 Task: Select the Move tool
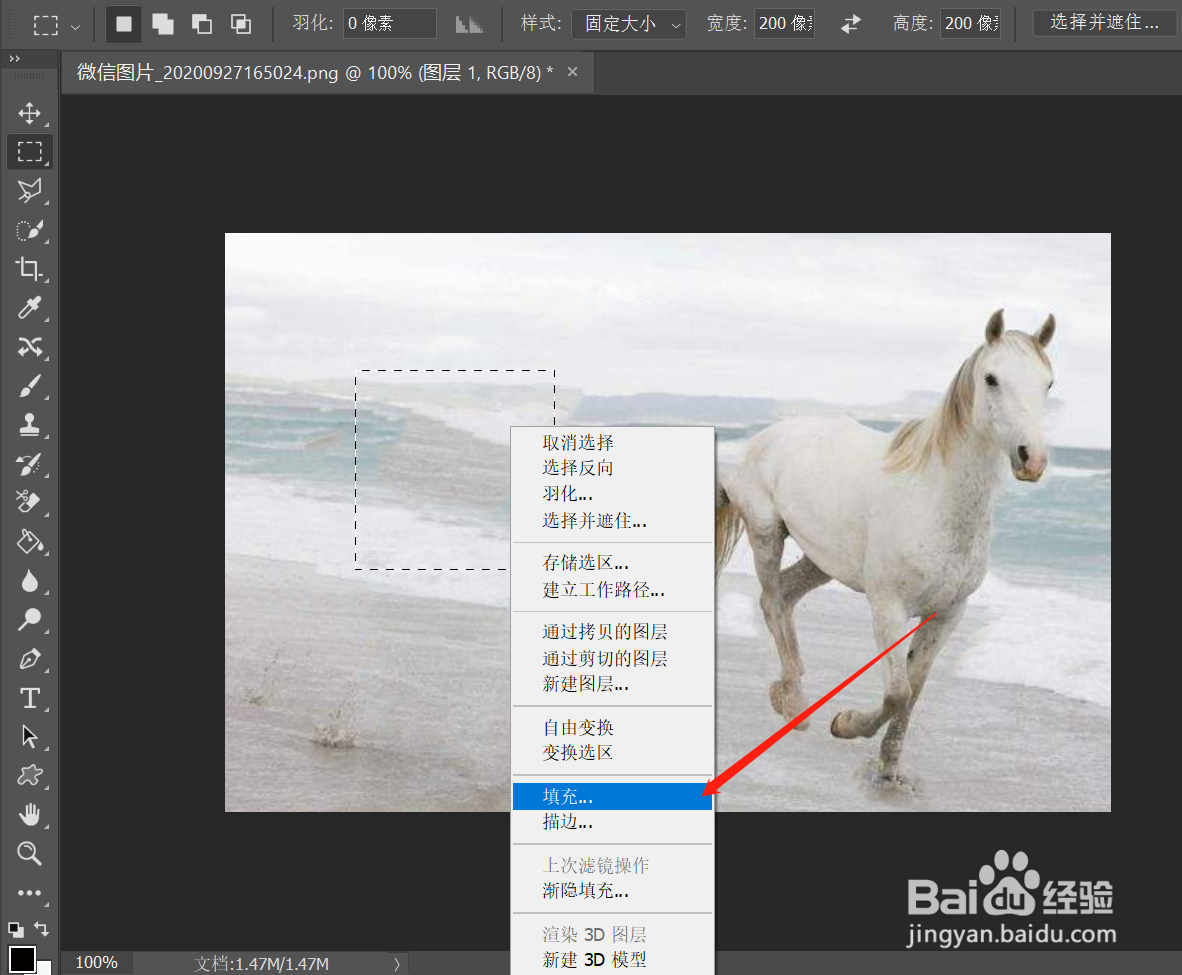pos(30,112)
